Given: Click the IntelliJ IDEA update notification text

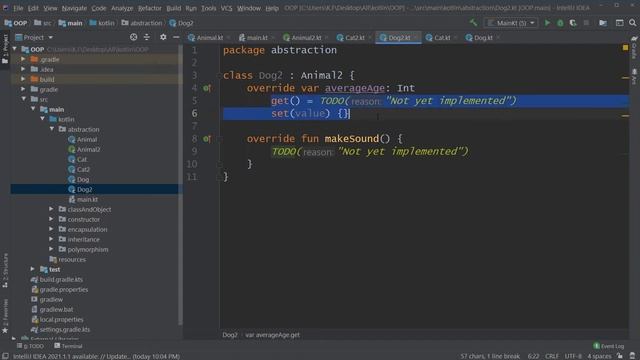Looking at the screenshot, I should (96, 356).
